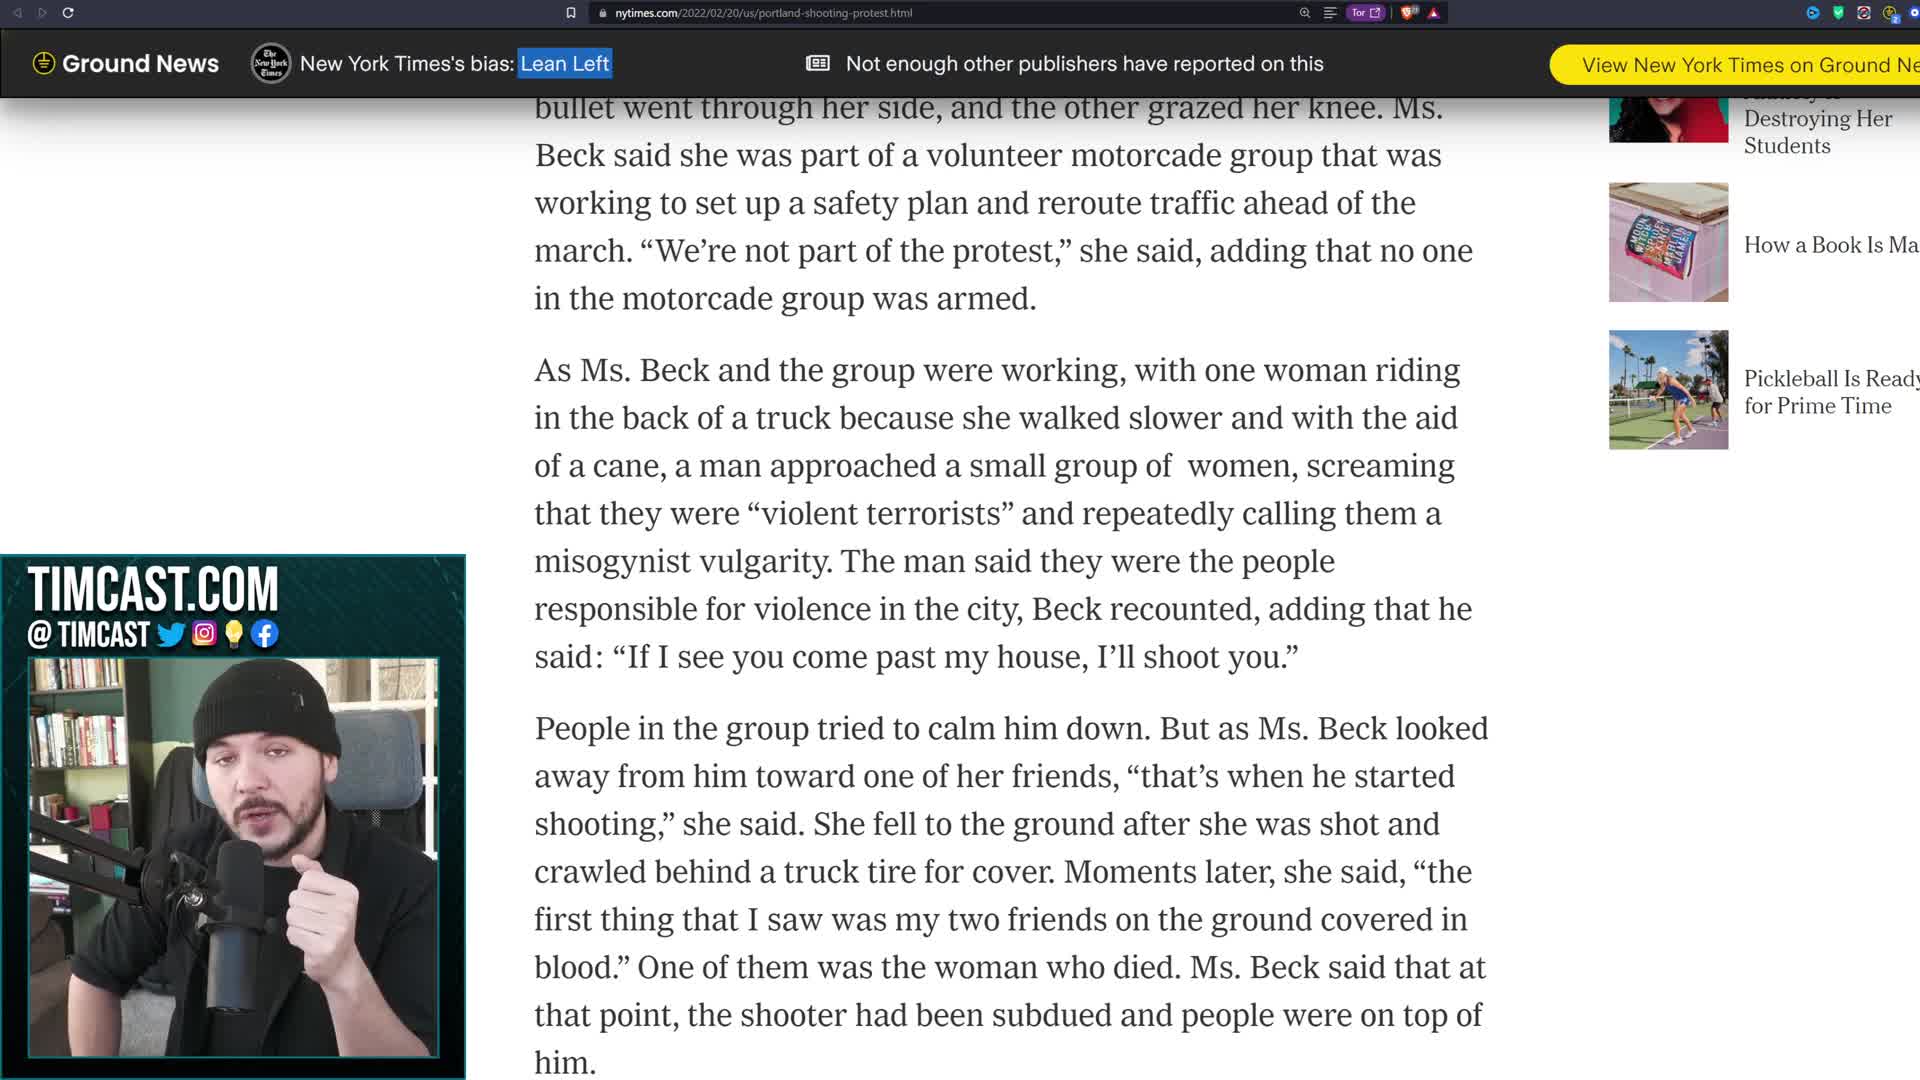Click the Tor button in address bar
The width and height of the screenshot is (1920, 1080).
coord(1365,13)
